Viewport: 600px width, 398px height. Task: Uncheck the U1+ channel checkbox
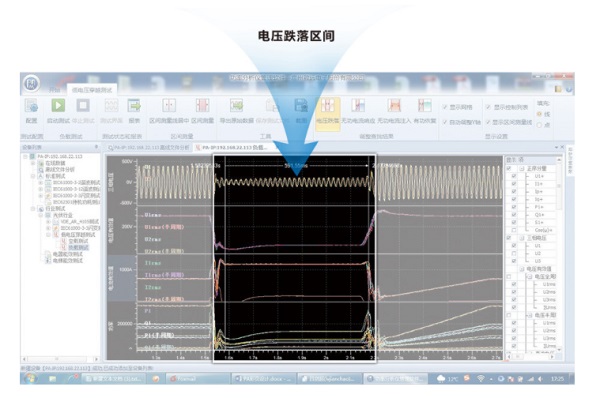click(x=514, y=176)
